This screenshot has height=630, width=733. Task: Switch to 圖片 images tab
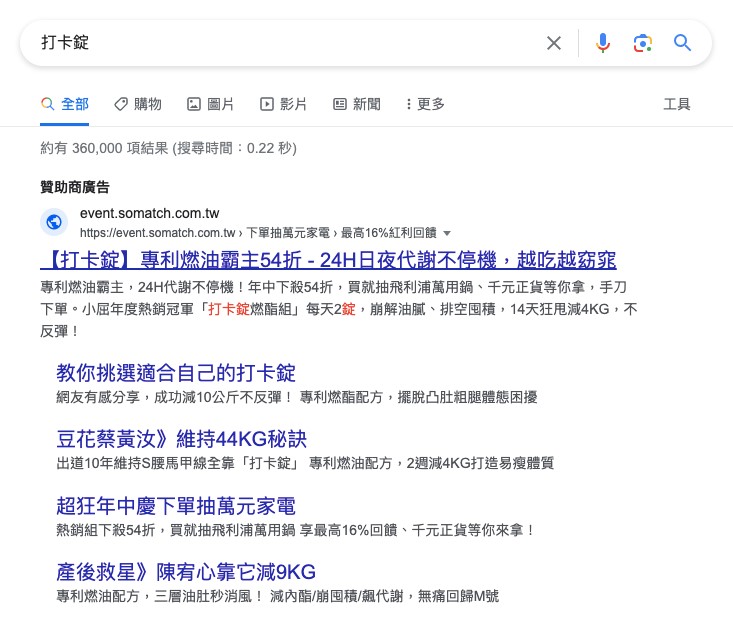211,104
